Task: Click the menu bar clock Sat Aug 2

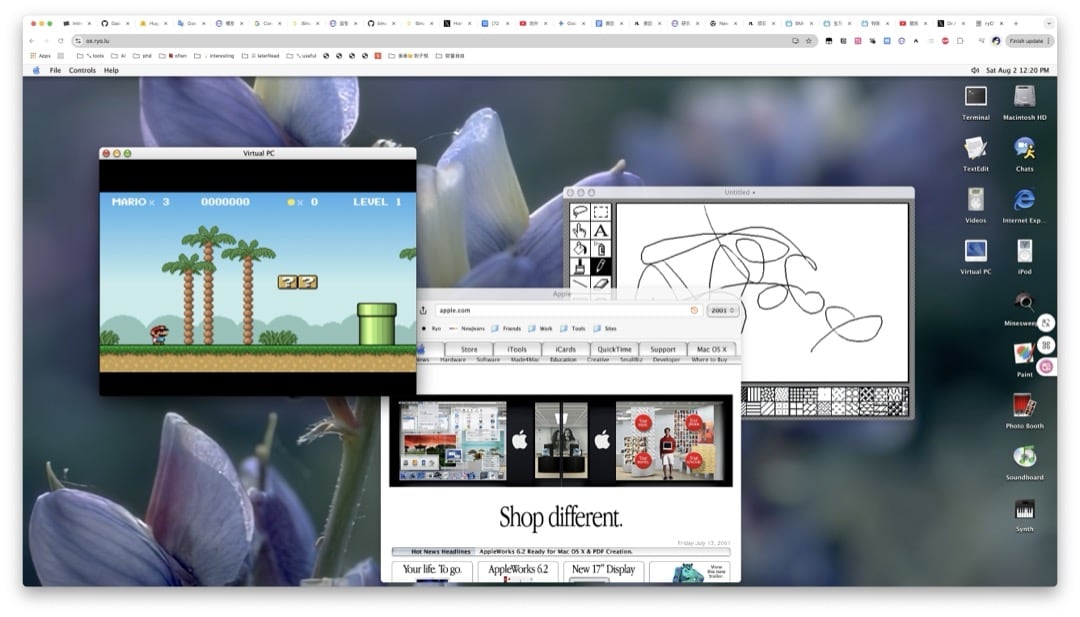Action: pos(1017,70)
